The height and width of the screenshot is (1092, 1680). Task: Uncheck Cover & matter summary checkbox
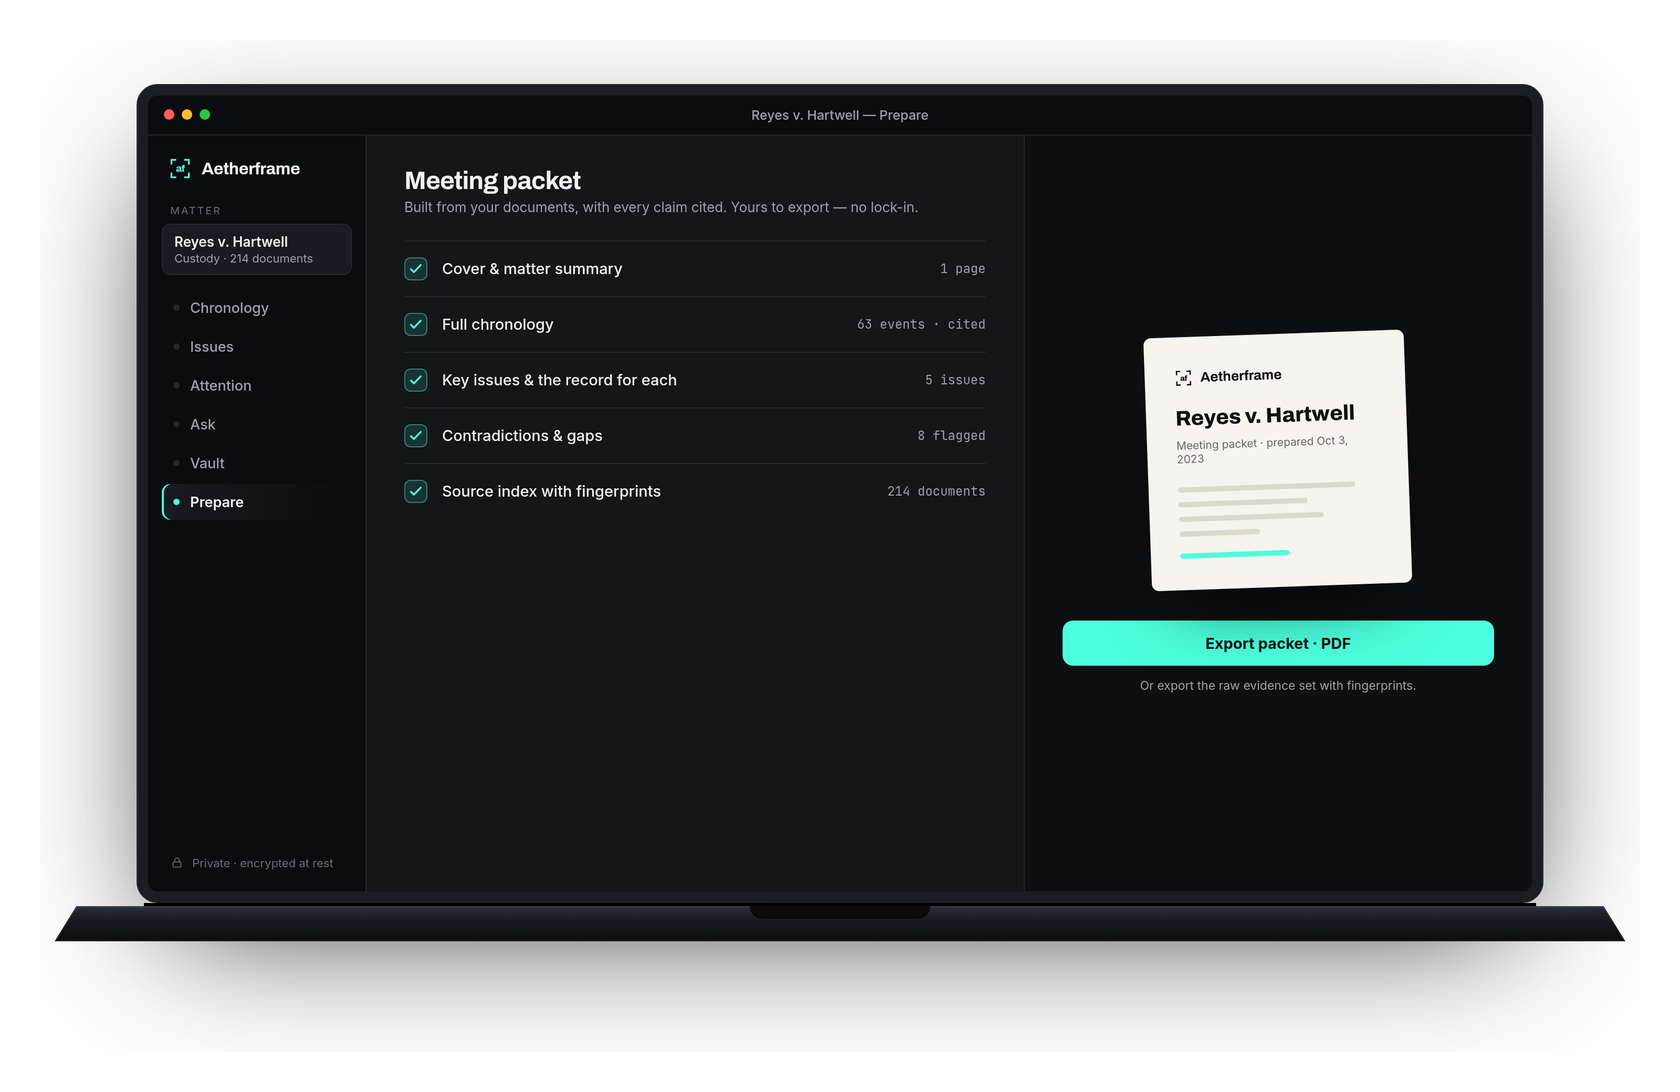coord(416,269)
